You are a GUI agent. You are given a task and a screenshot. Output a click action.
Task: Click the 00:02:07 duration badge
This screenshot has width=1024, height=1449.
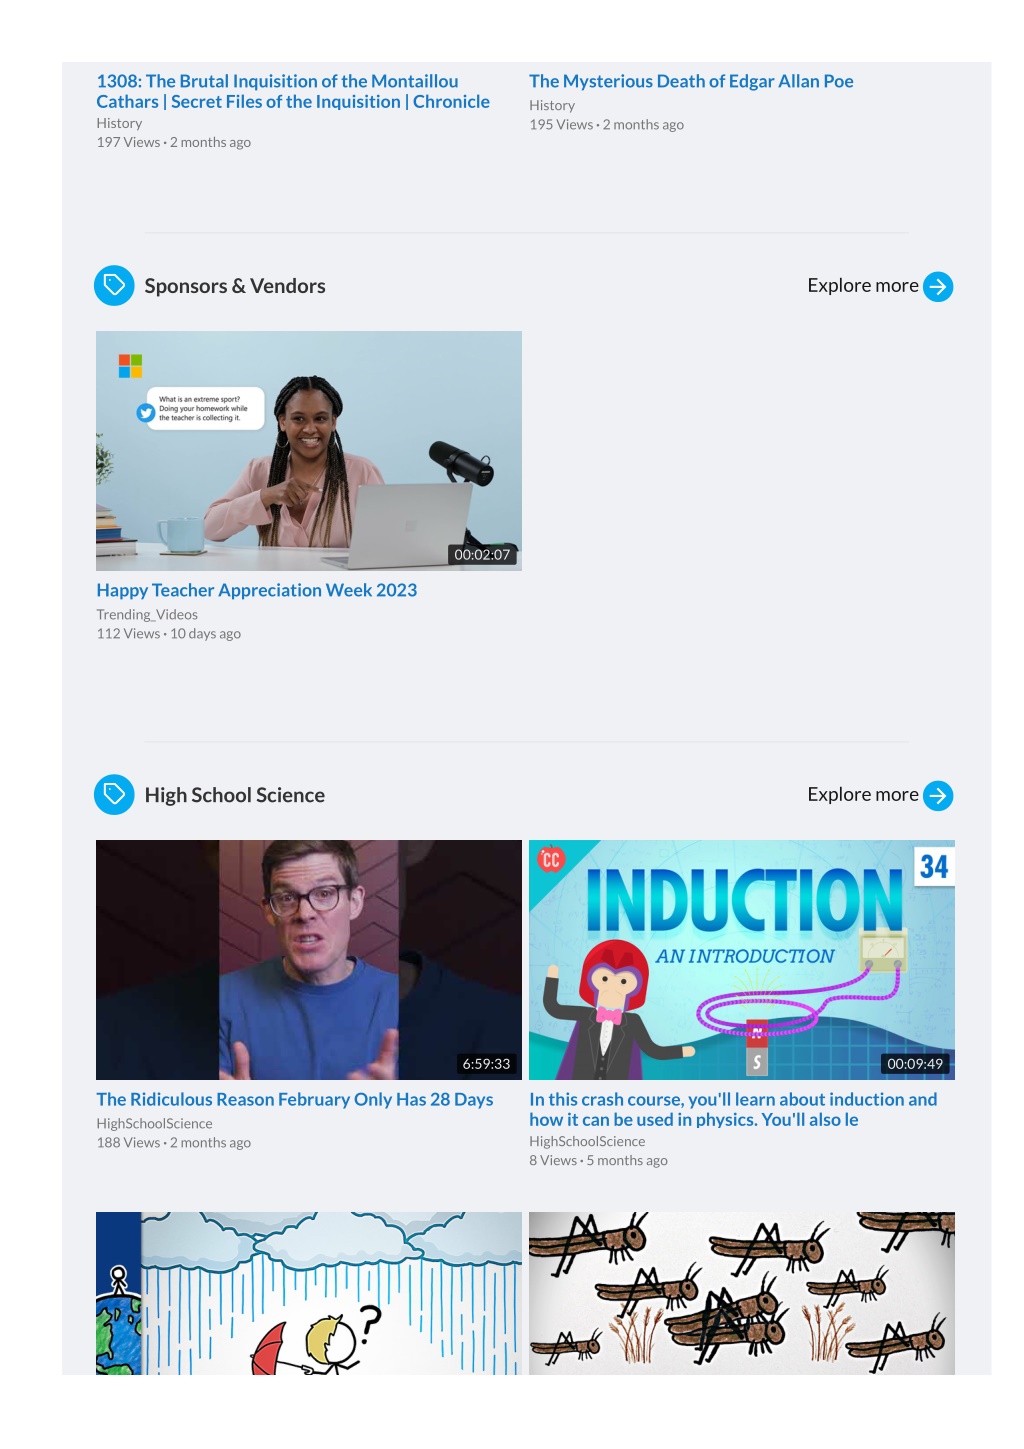coord(482,555)
